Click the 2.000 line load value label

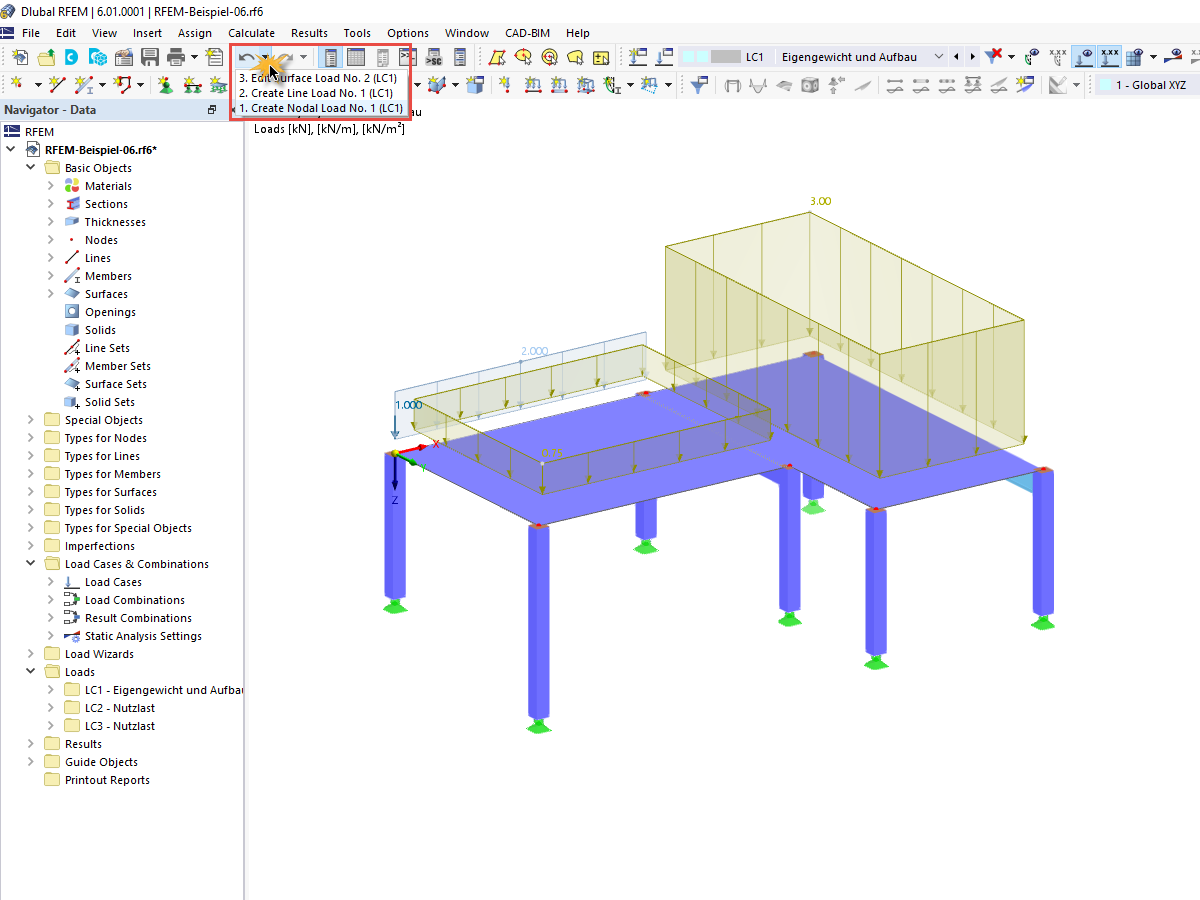pyautogui.click(x=534, y=351)
